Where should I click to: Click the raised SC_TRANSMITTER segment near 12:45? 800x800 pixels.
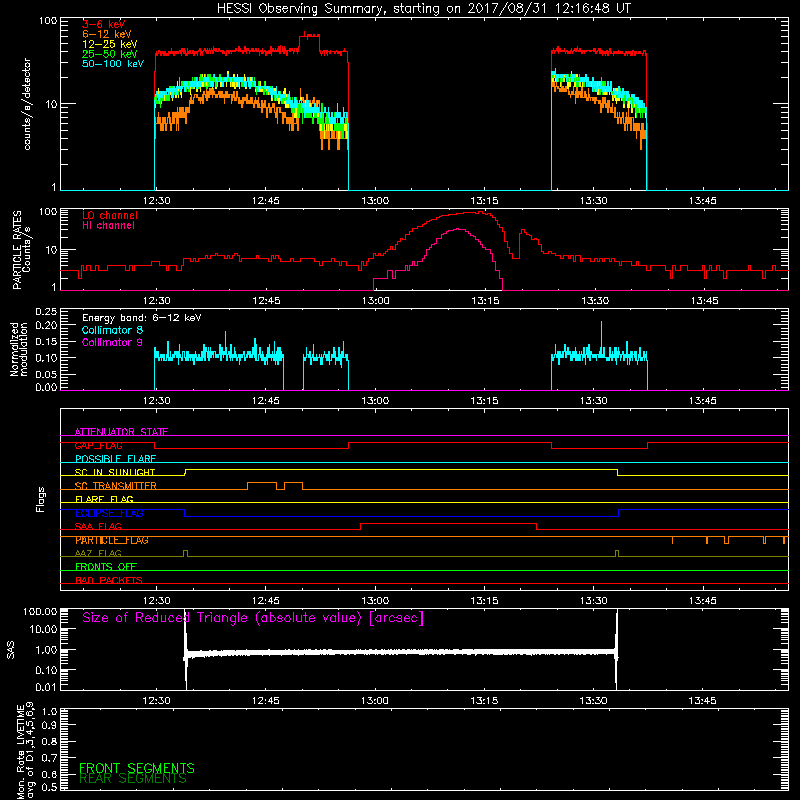(262, 483)
